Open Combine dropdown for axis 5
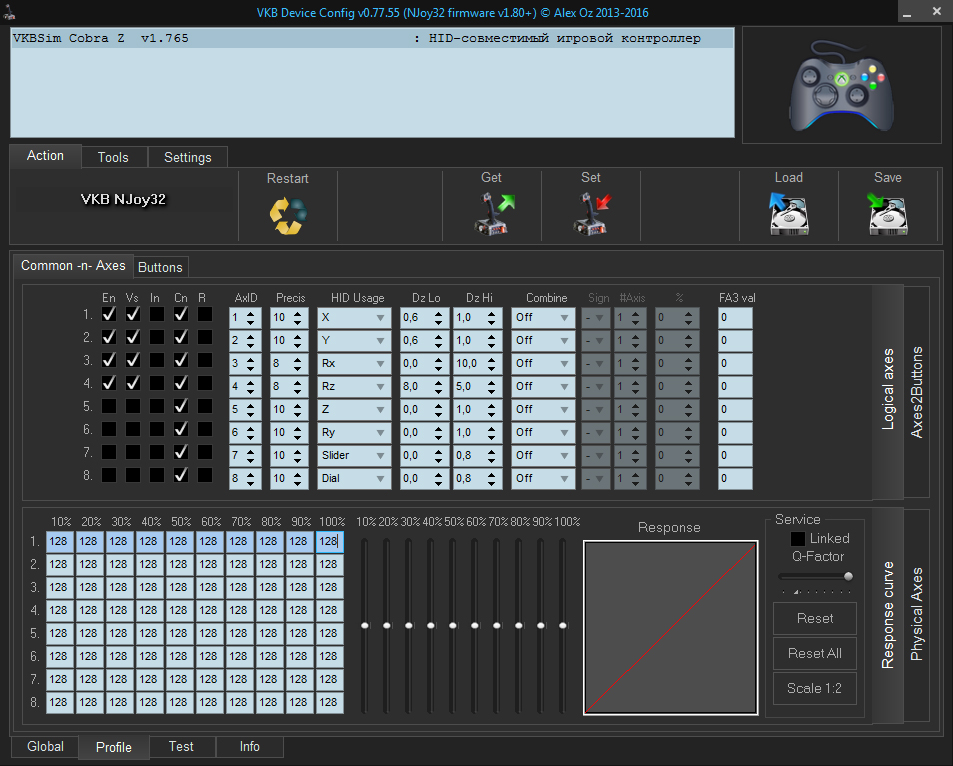 click(543, 410)
